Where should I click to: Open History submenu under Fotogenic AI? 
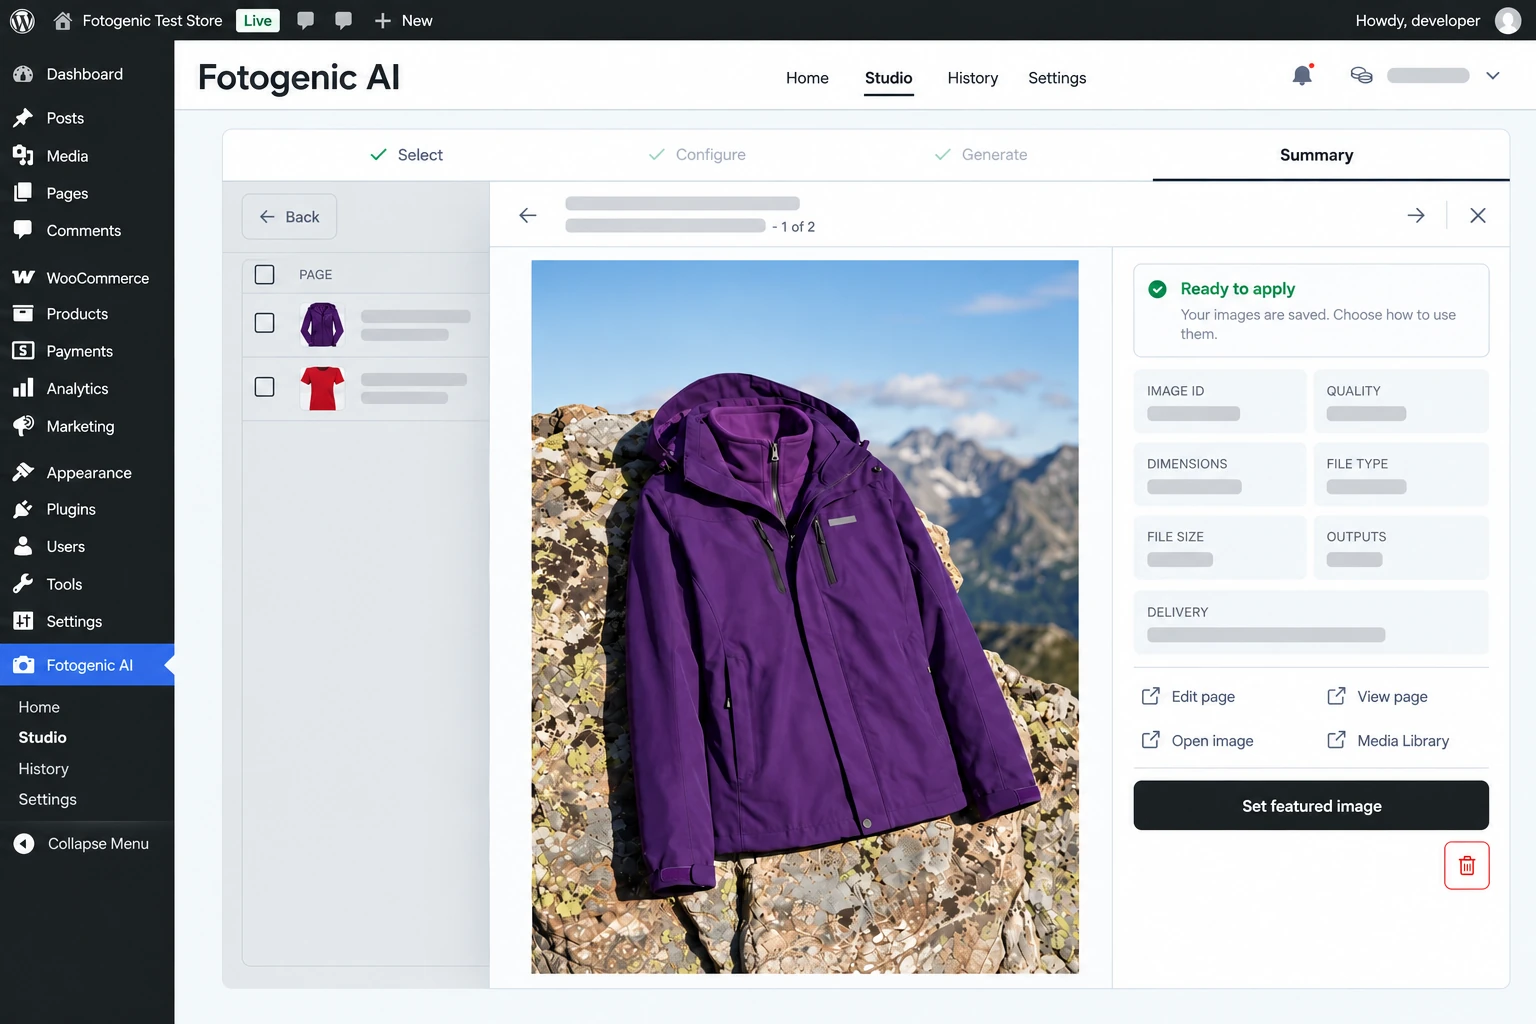[x=43, y=768]
